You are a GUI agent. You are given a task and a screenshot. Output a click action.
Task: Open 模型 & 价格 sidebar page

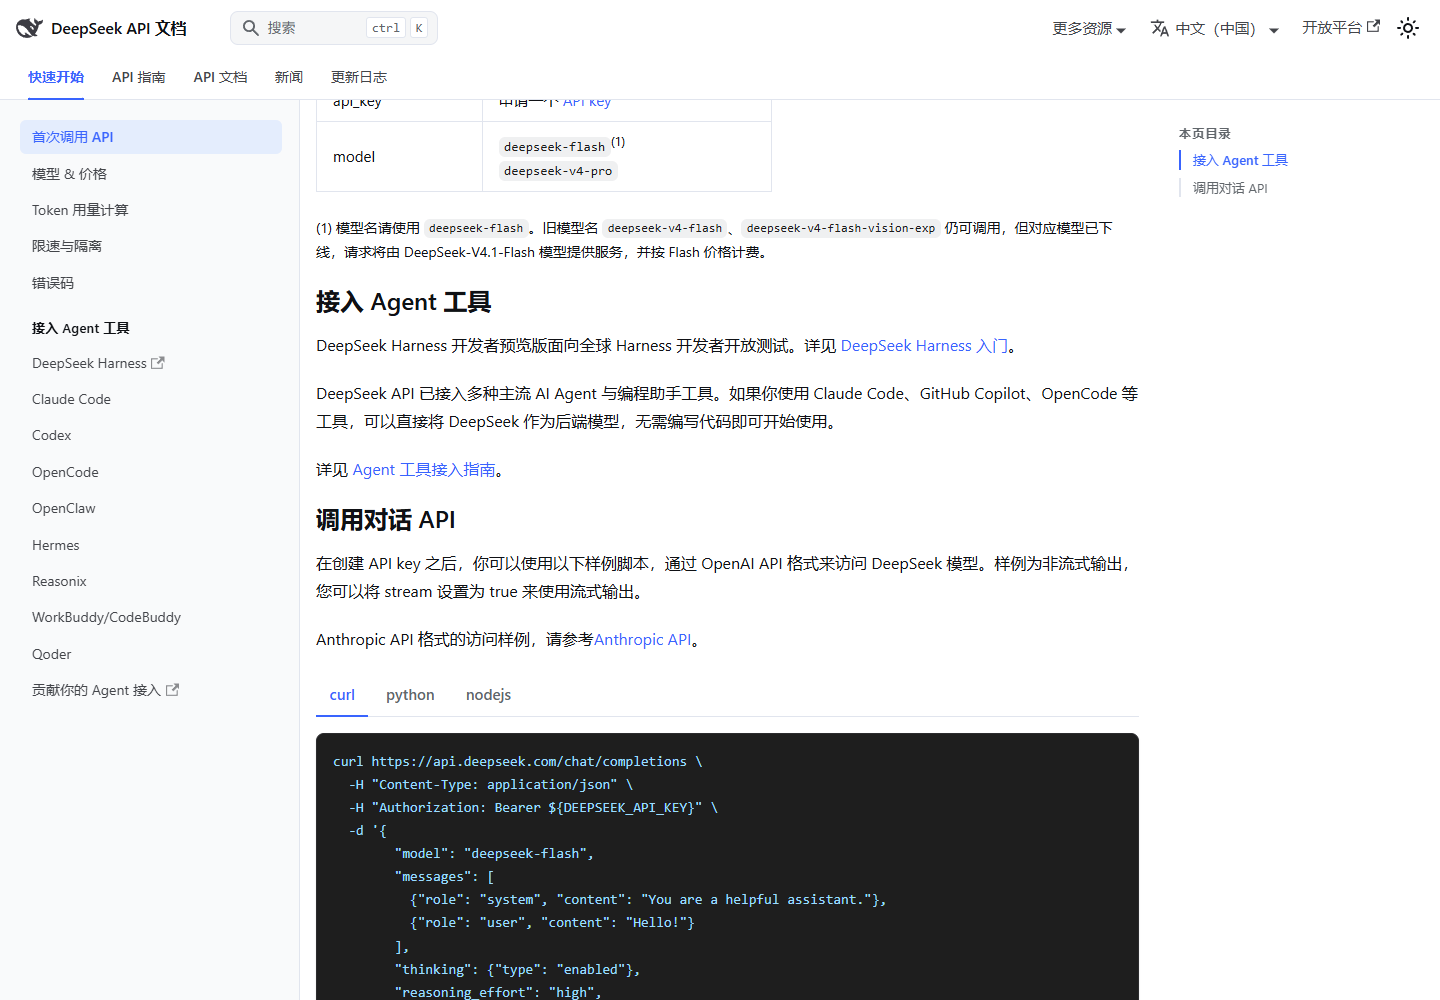[151, 174]
